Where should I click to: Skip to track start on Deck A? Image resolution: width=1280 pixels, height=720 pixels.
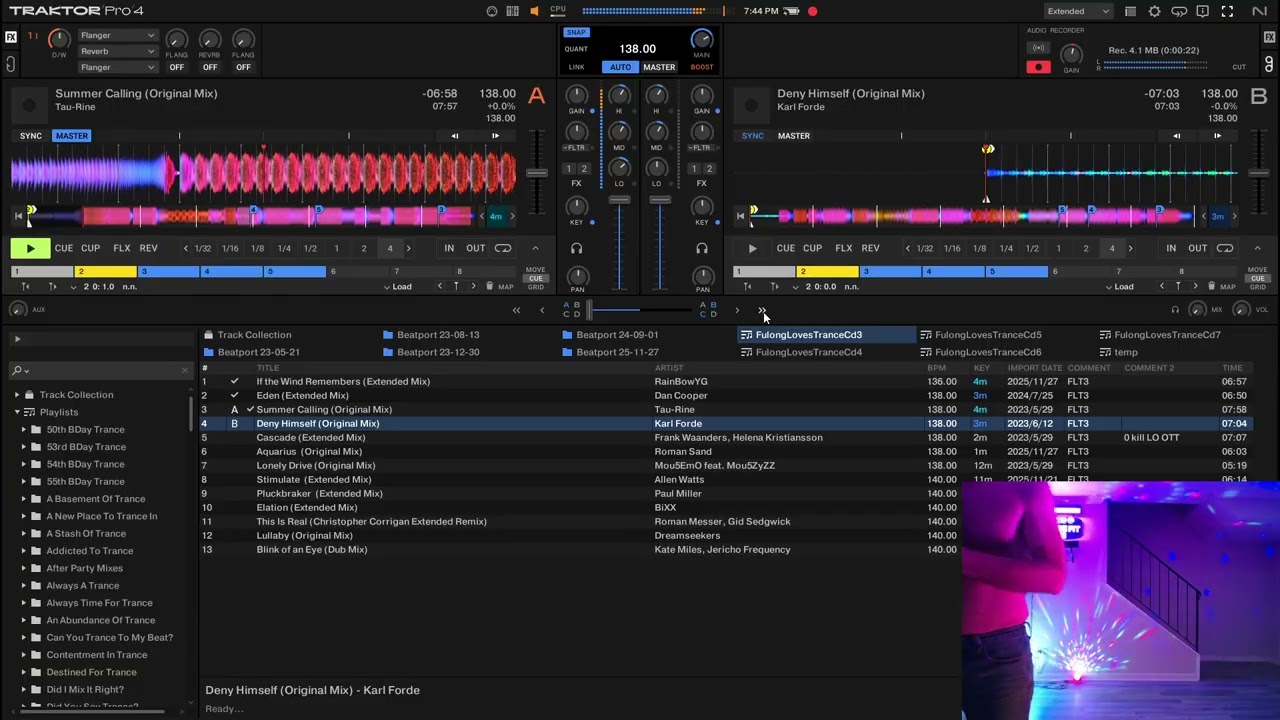(x=18, y=215)
